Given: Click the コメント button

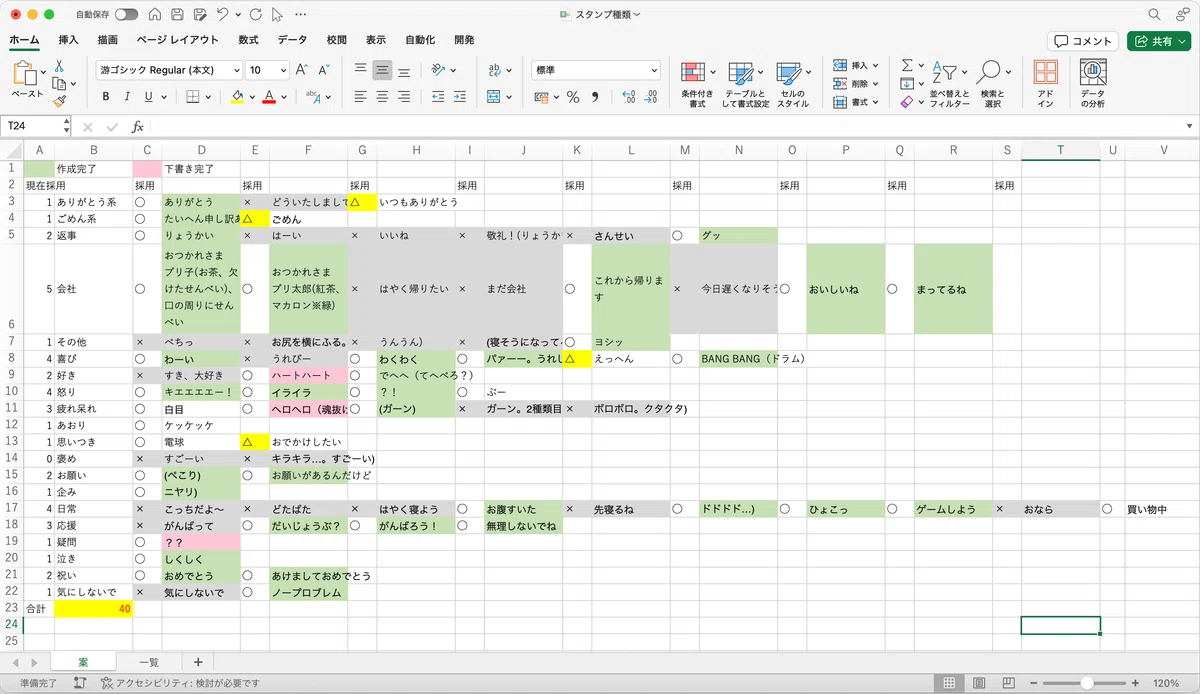Looking at the screenshot, I should (1082, 41).
